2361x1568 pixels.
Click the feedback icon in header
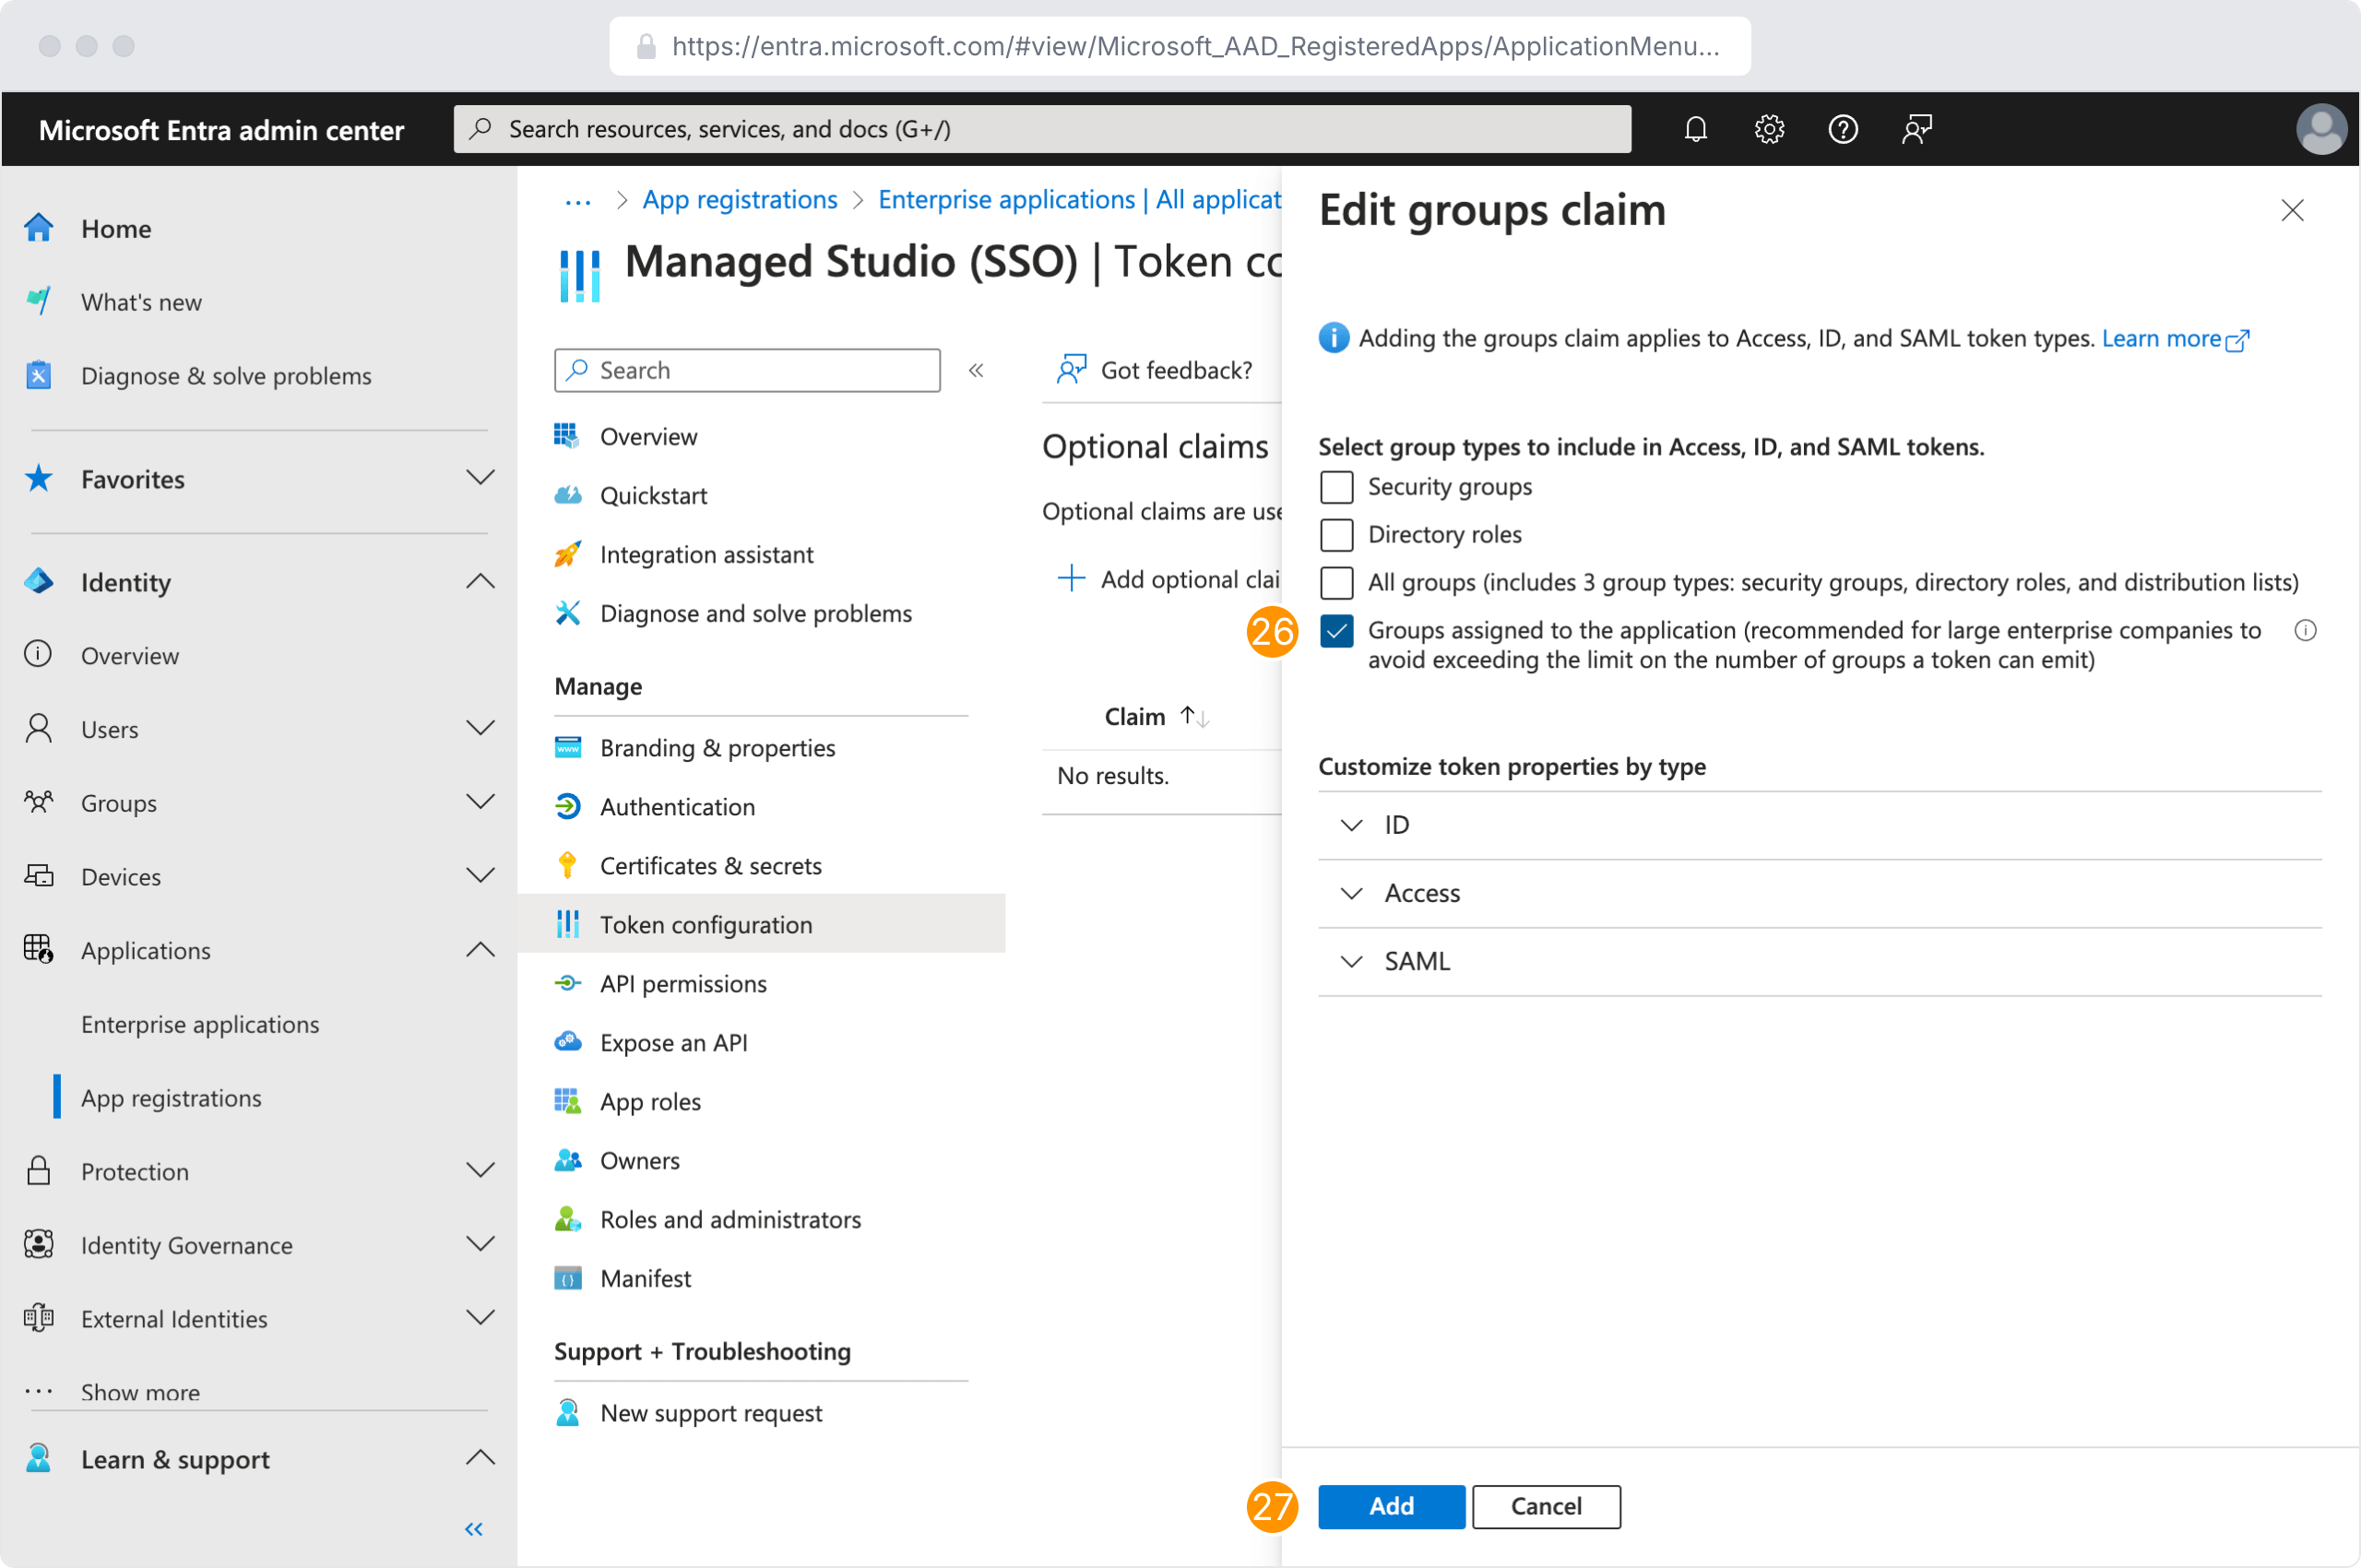1916,129
